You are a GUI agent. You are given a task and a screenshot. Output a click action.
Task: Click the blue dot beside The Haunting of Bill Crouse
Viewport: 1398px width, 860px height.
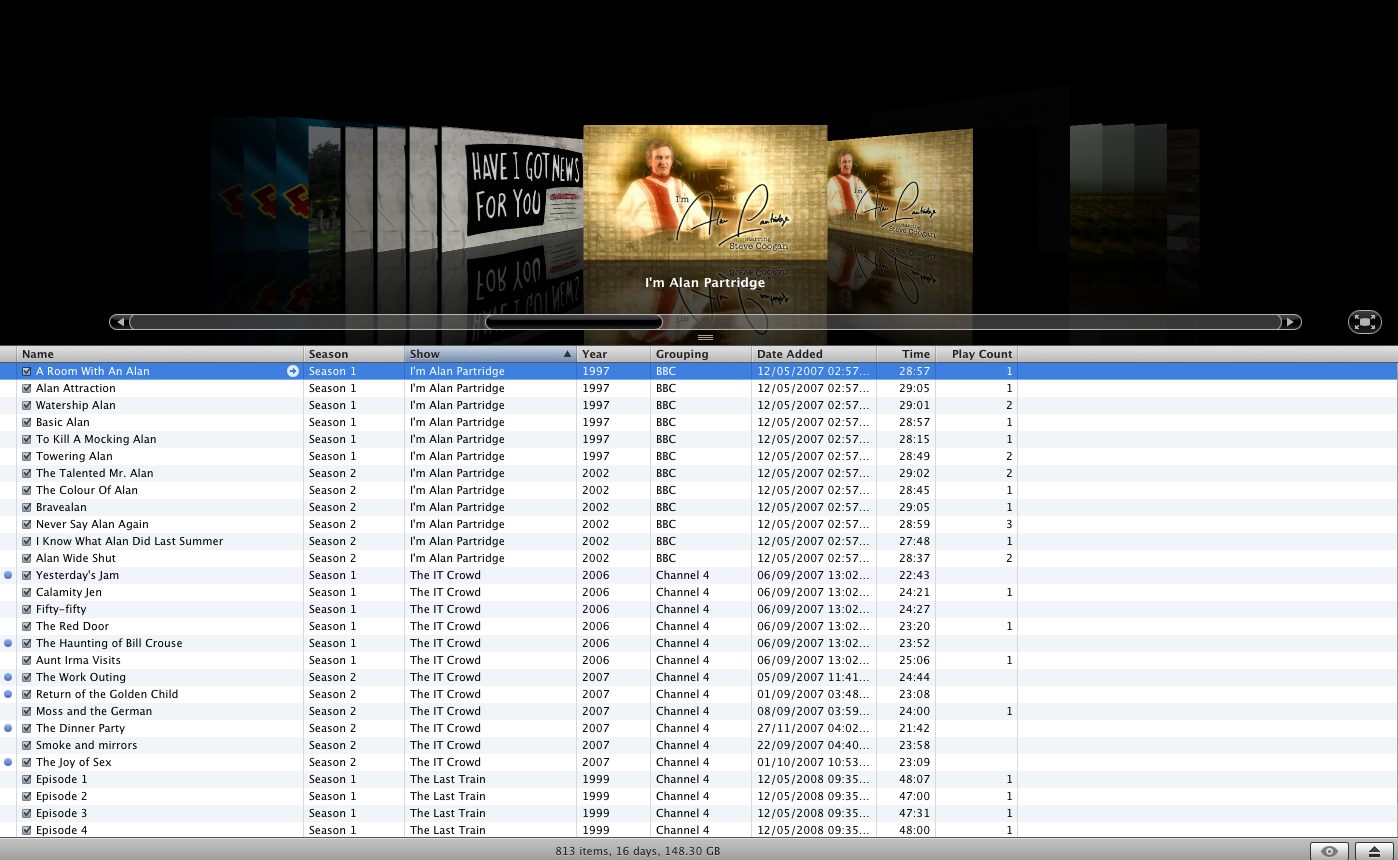click(8, 643)
